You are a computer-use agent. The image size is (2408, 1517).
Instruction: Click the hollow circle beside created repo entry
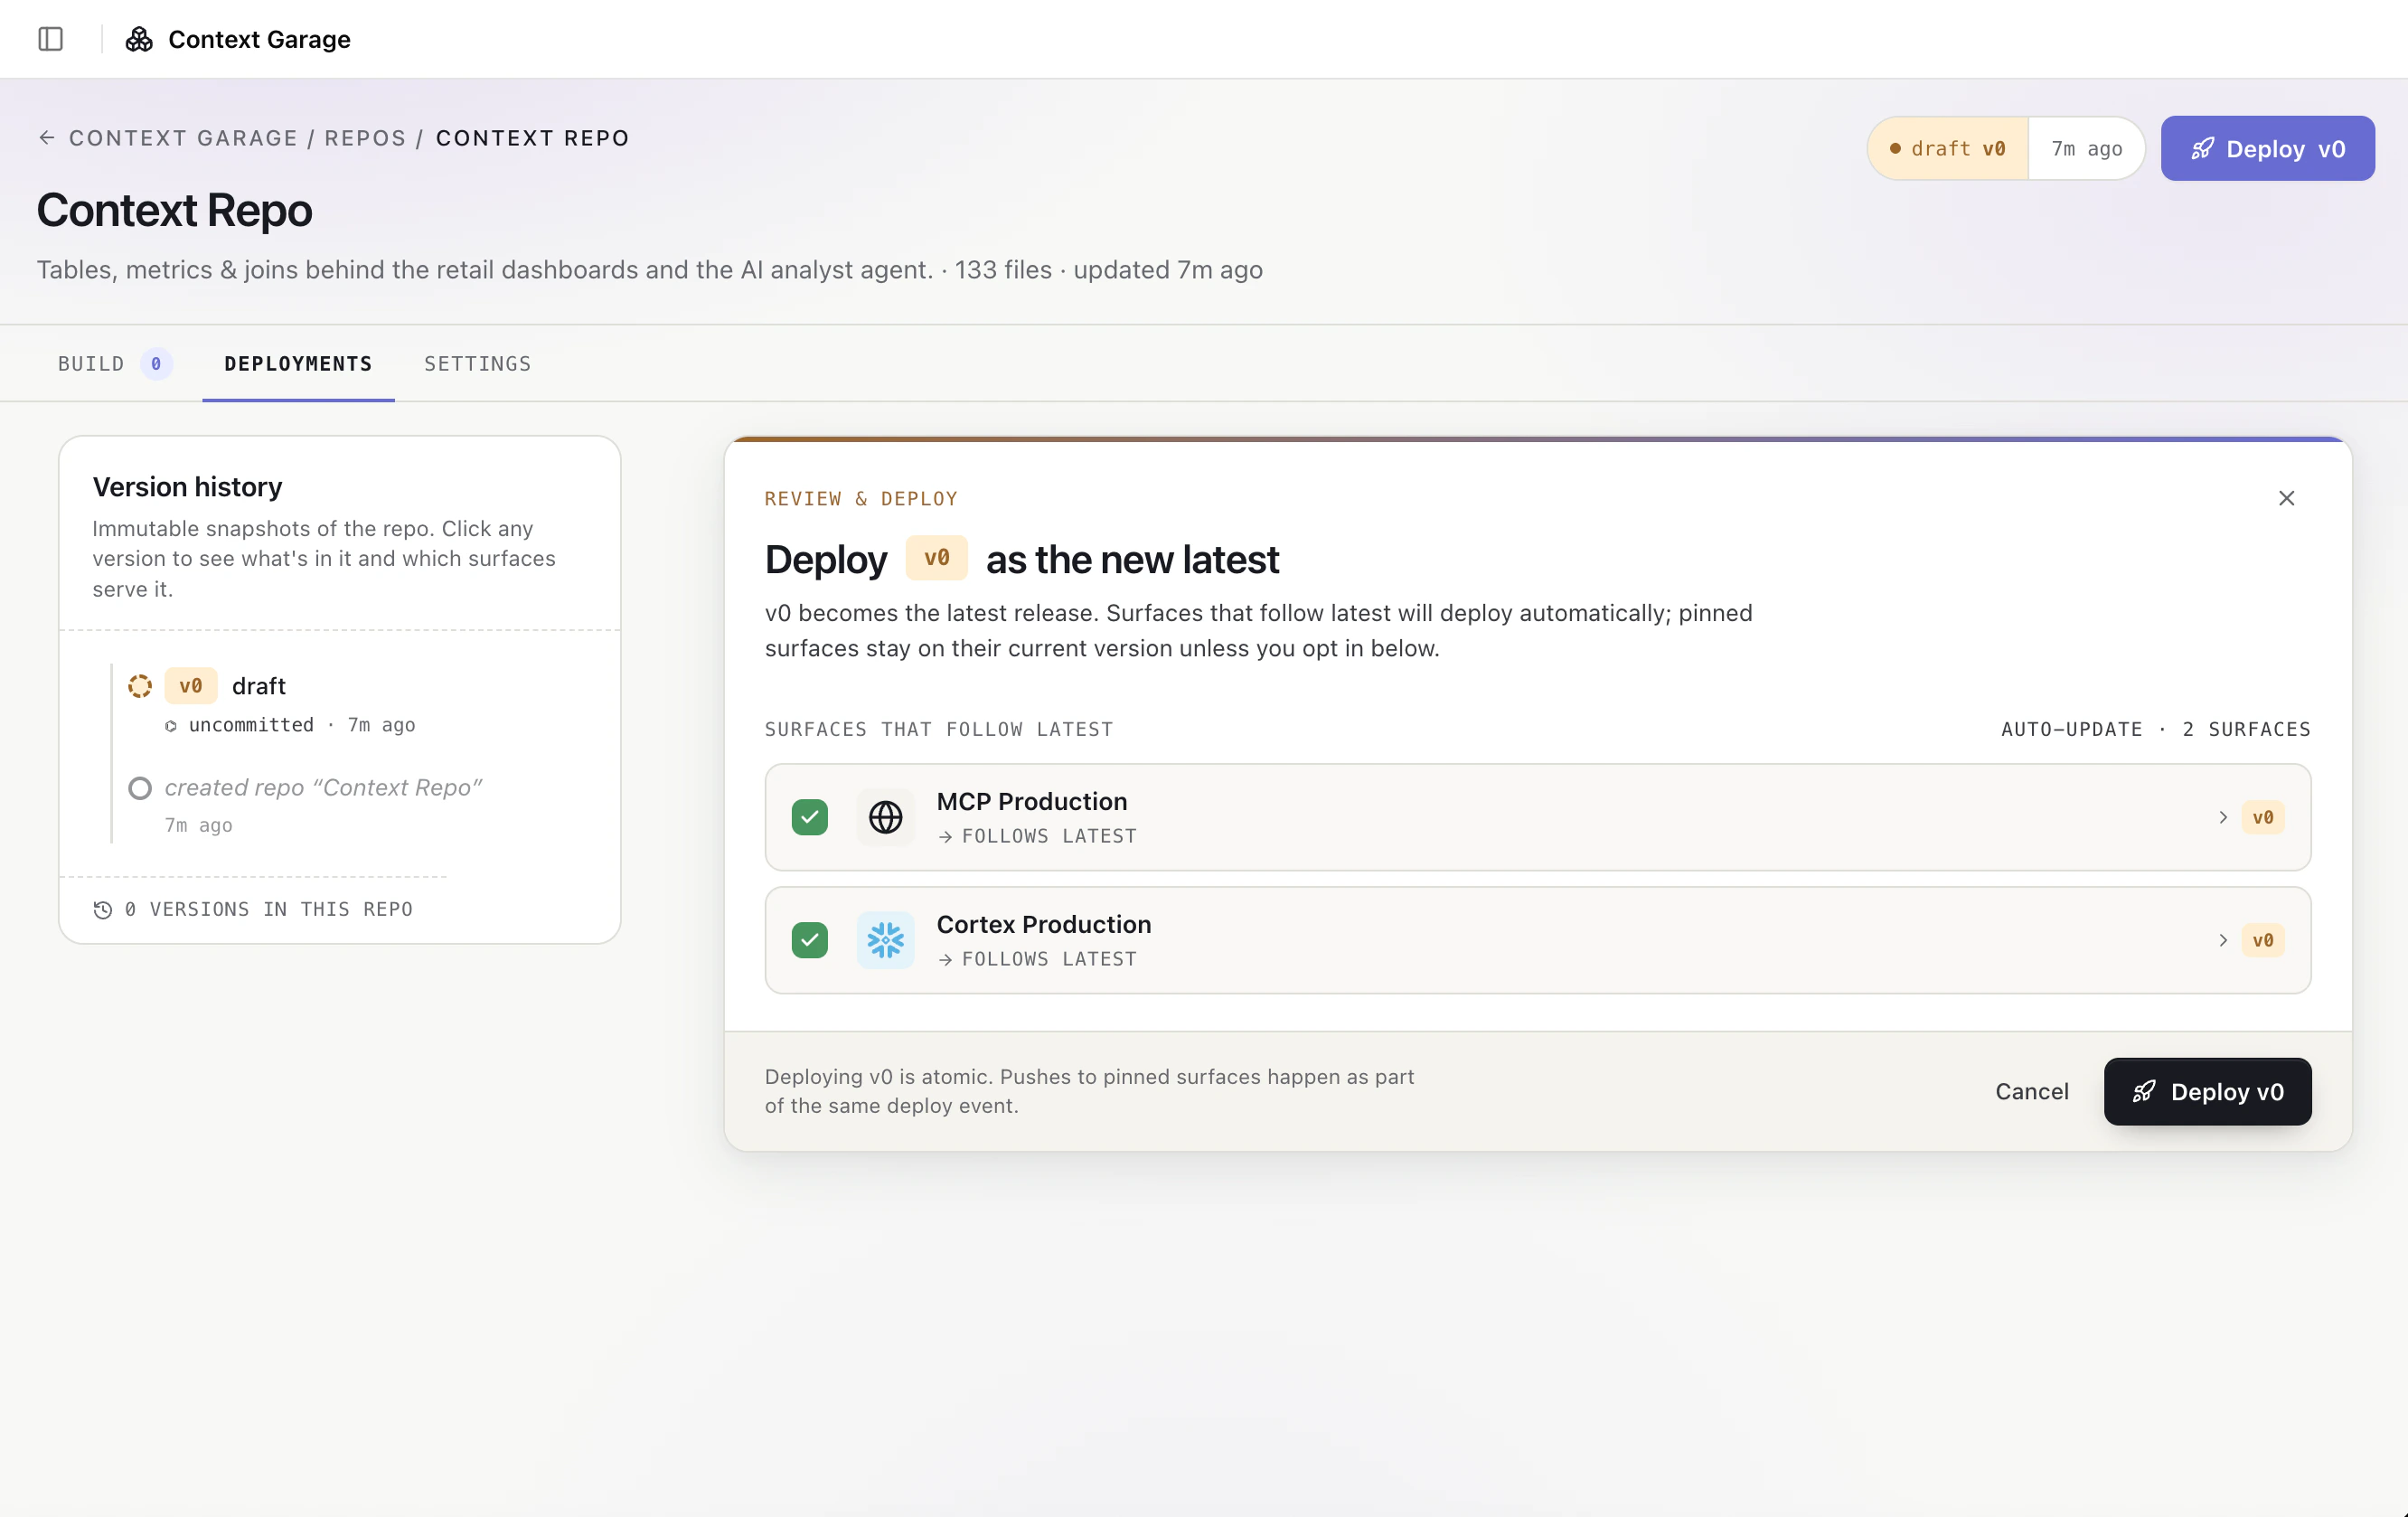pyautogui.click(x=140, y=788)
